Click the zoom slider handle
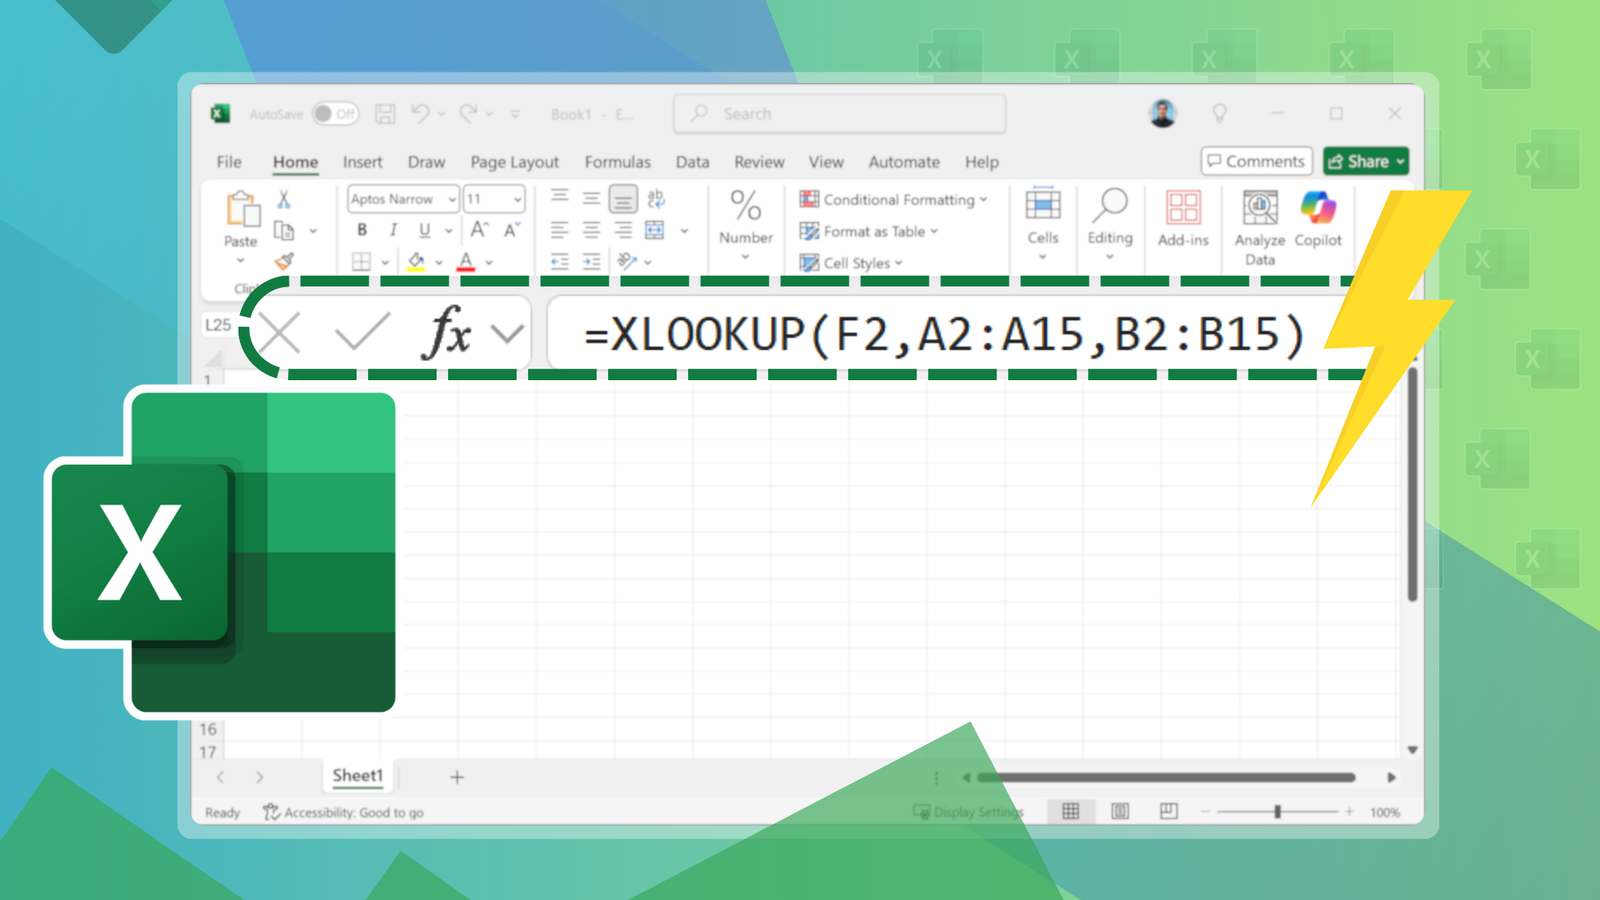 (x=1277, y=812)
